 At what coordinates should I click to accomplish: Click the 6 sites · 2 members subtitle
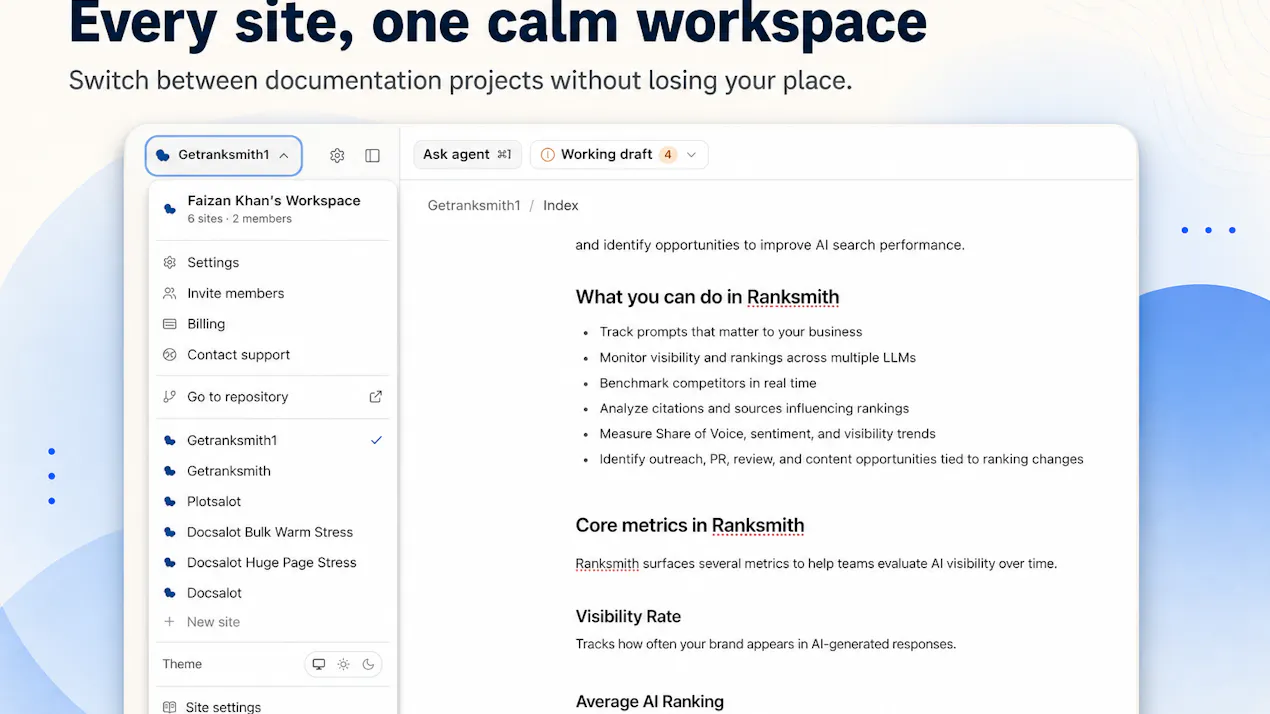pyautogui.click(x=240, y=219)
